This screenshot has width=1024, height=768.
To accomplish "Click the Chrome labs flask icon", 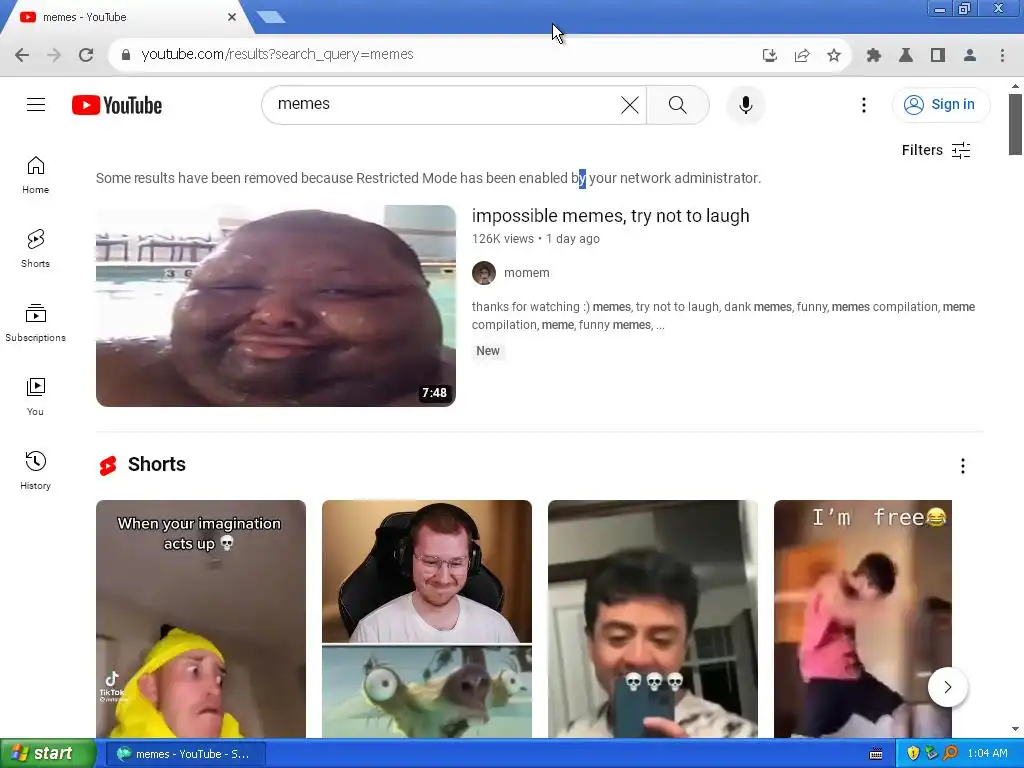I will click(x=906, y=56).
